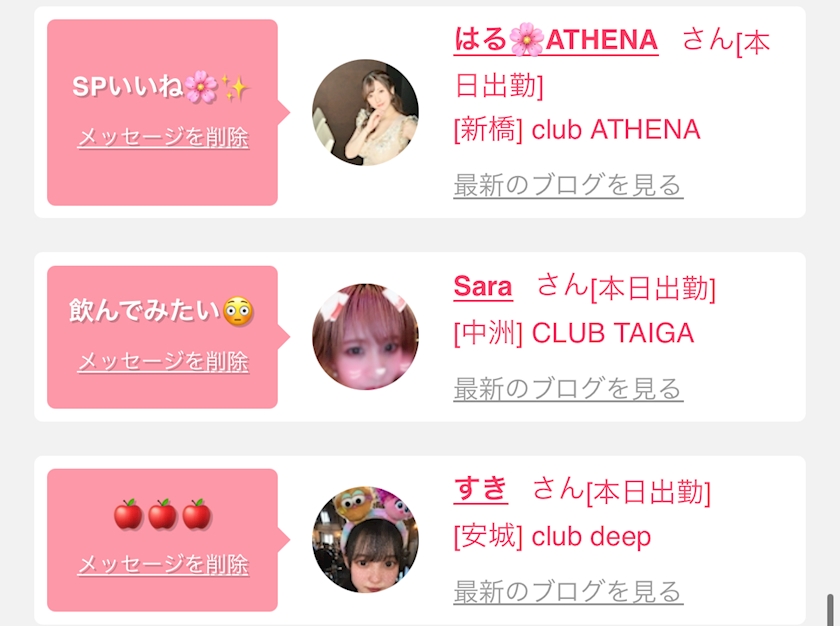Screen dimensions: 840x626
Task: Click the last red apple emoji
Action: pyautogui.click(x=197, y=514)
